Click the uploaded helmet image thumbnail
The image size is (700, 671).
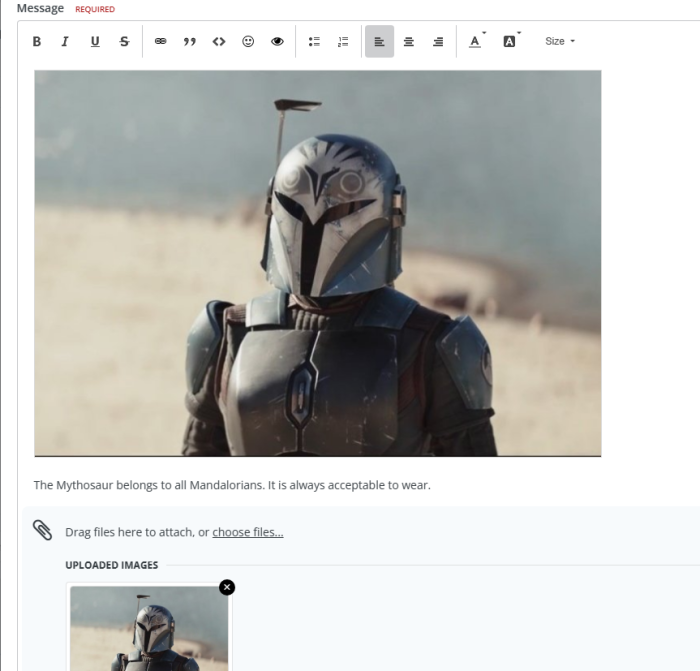pyautogui.click(x=149, y=628)
